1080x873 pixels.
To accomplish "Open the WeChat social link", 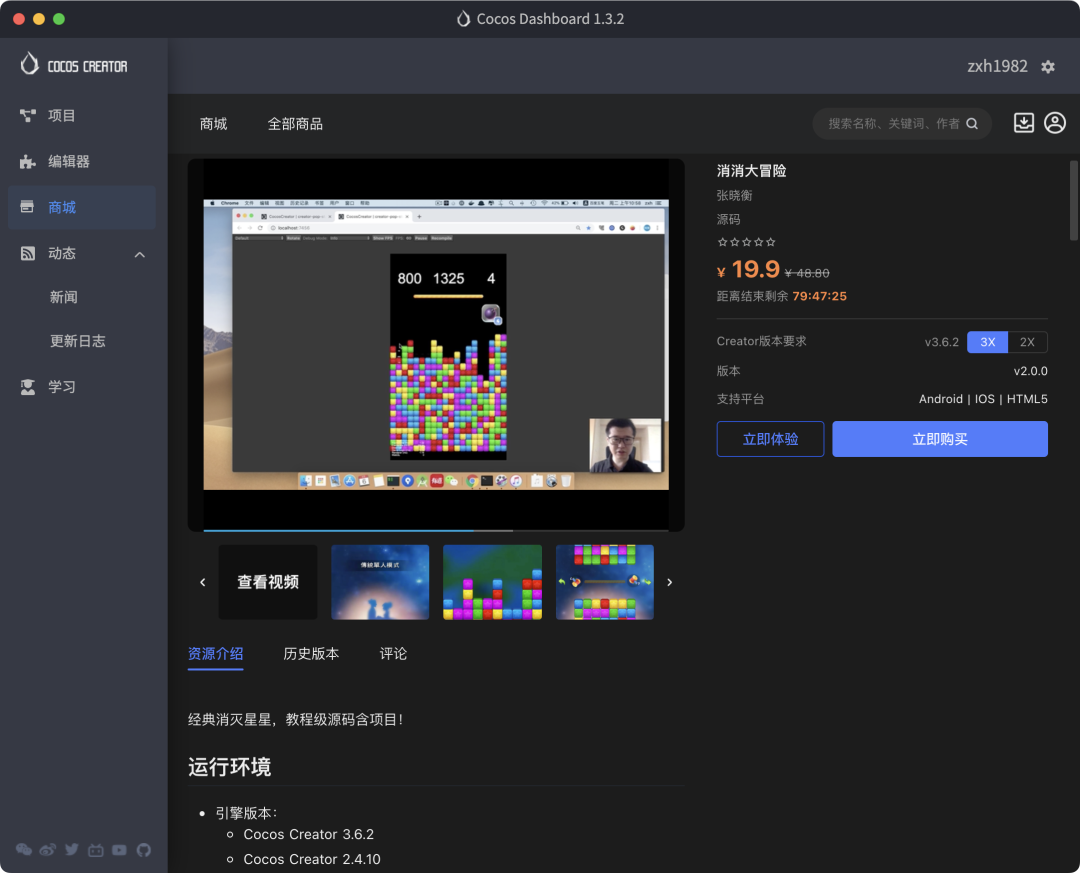I will pyautogui.click(x=24, y=850).
